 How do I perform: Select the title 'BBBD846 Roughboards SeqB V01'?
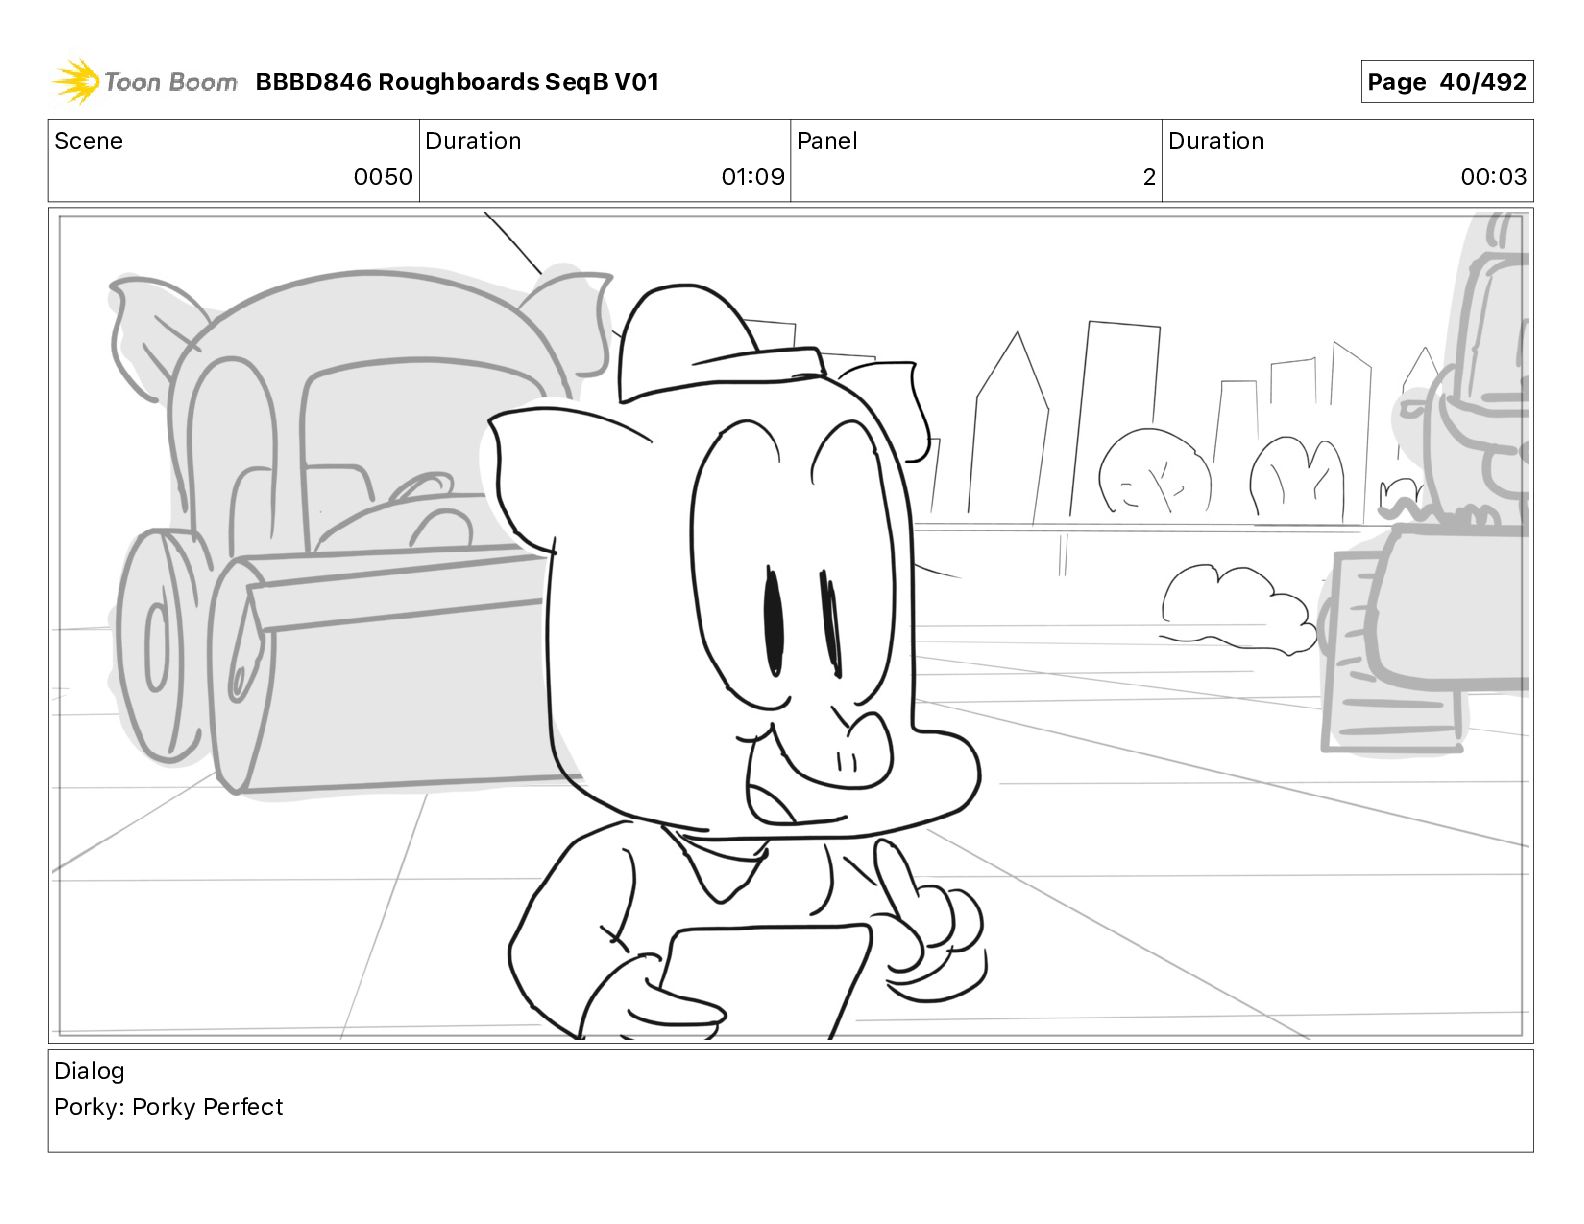coord(457,82)
